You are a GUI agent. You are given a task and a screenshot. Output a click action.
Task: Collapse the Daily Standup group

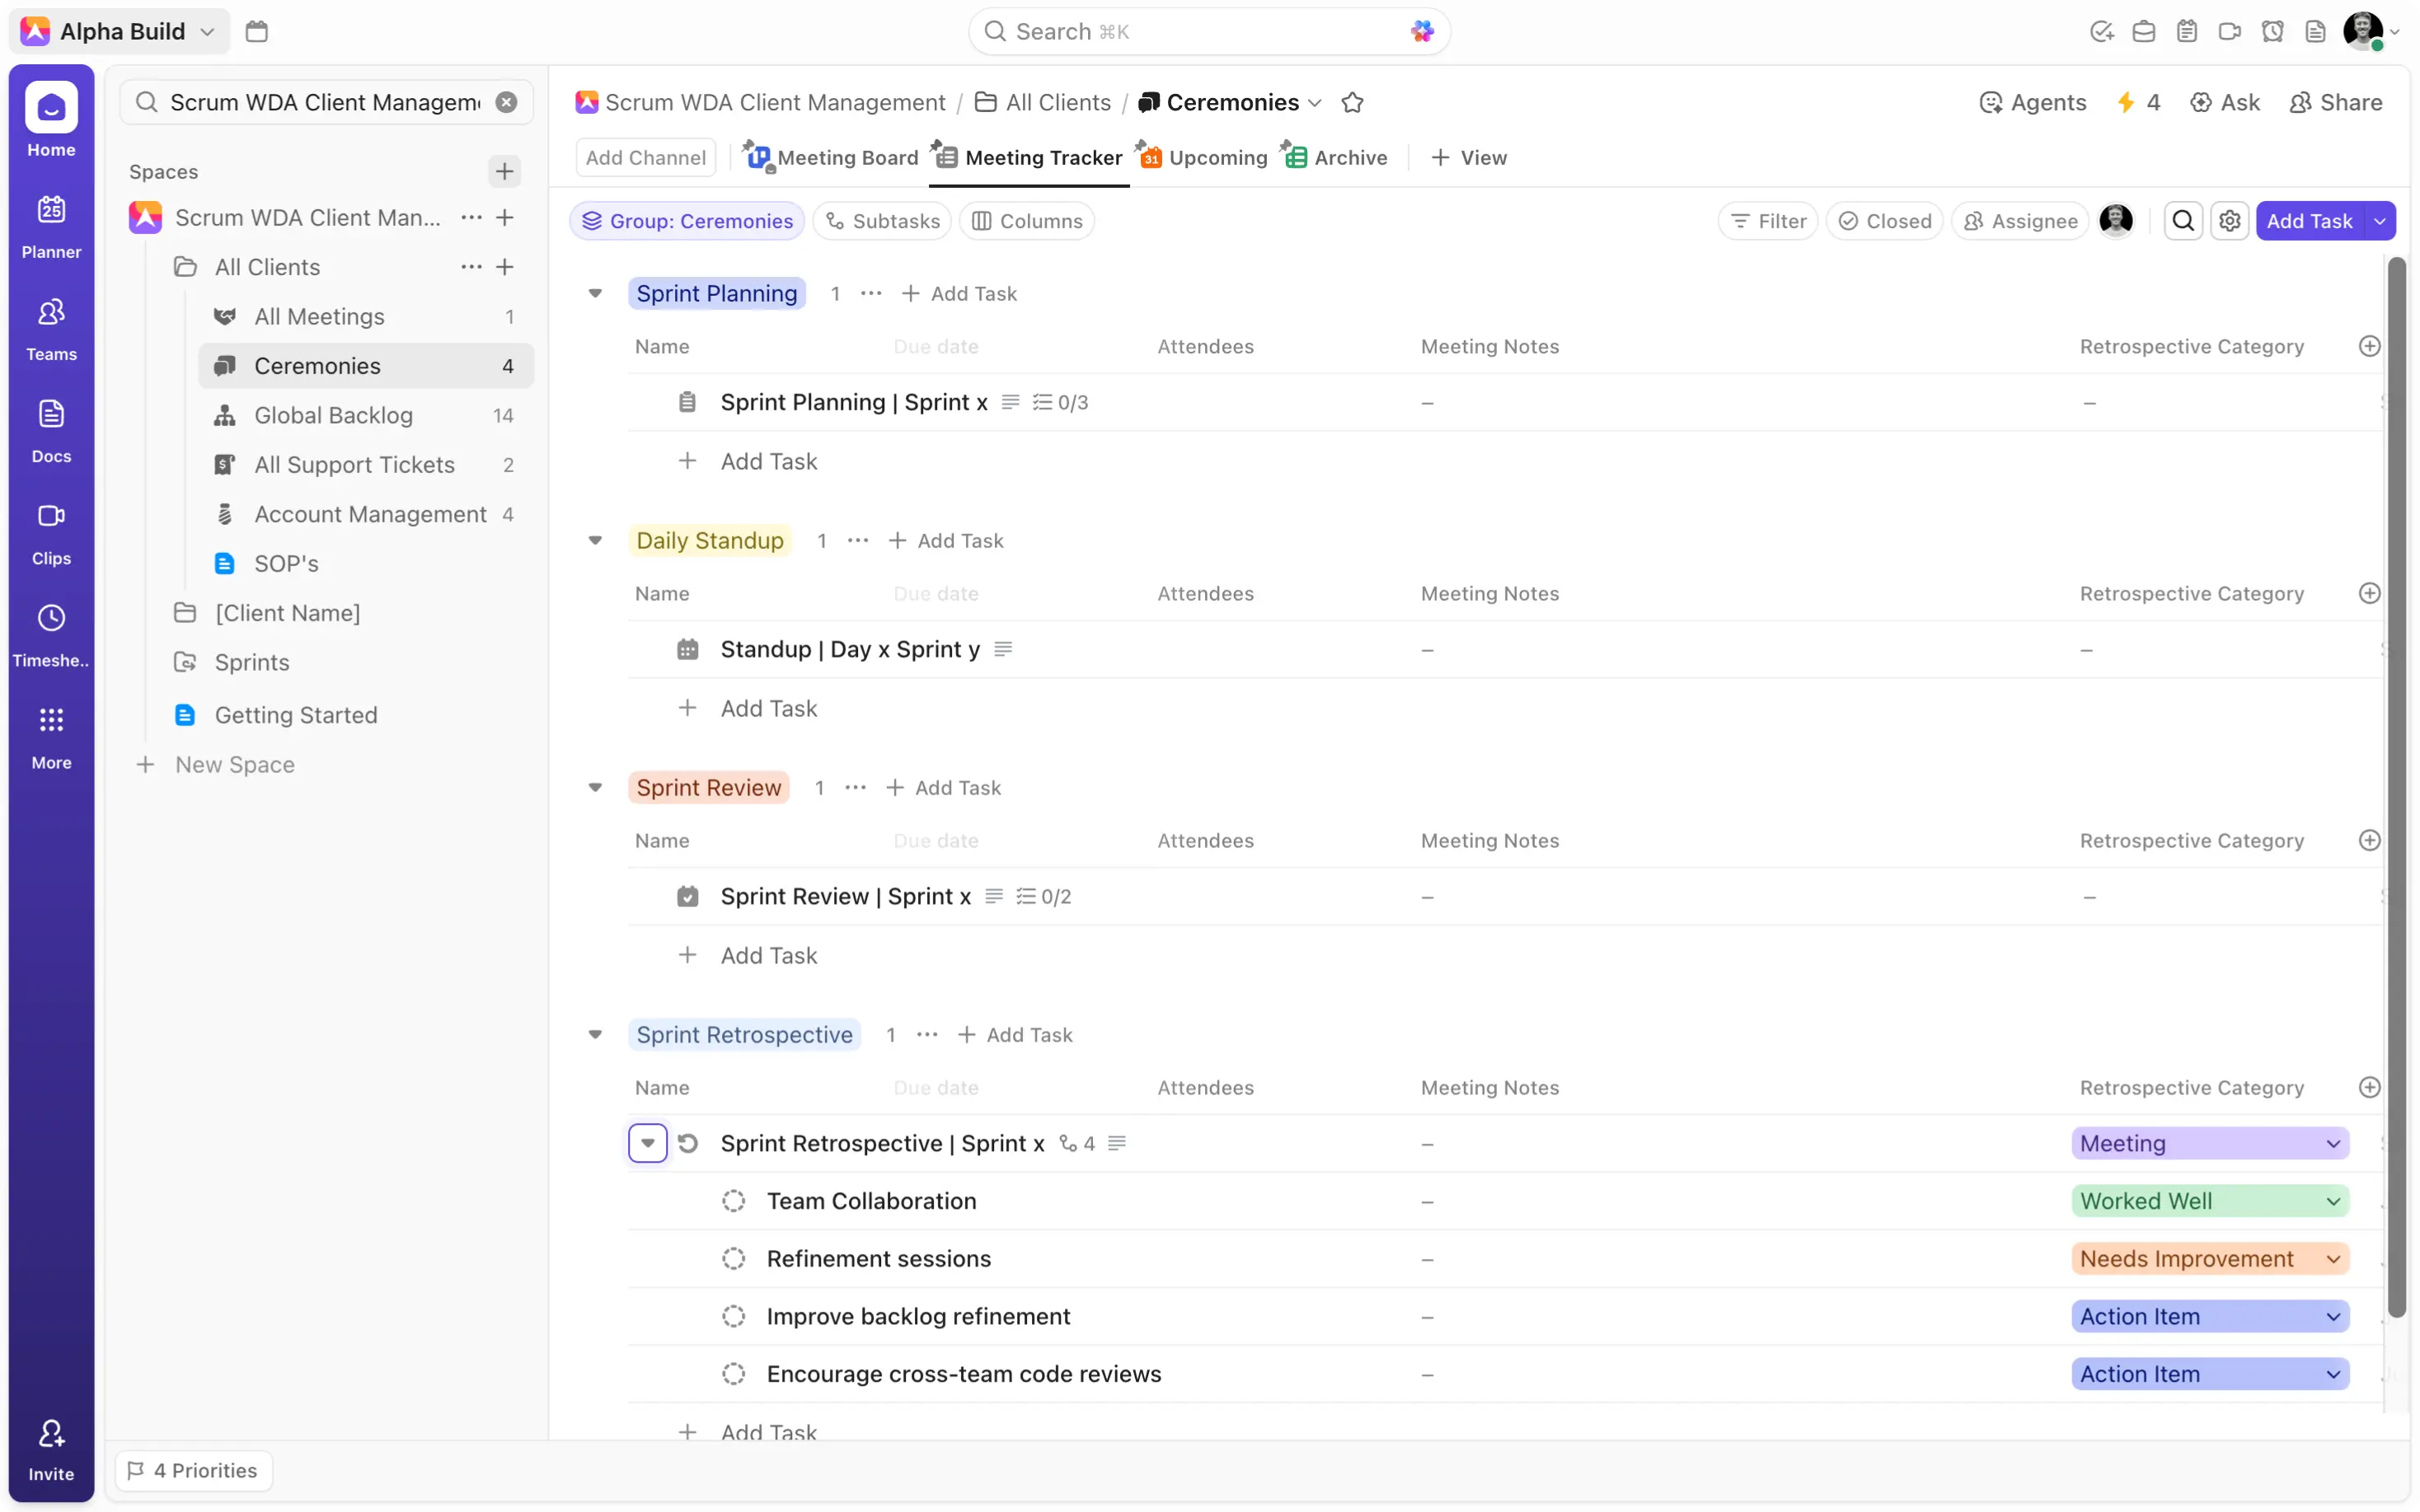(595, 540)
